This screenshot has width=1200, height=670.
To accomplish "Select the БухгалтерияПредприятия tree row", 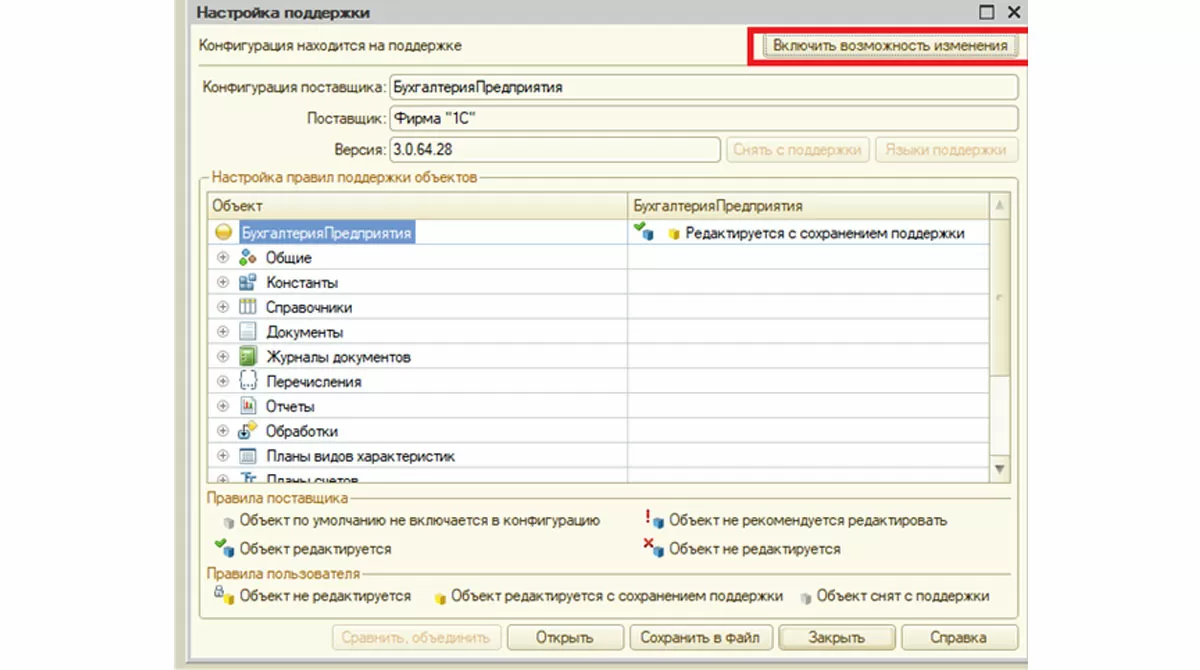I will (327, 233).
